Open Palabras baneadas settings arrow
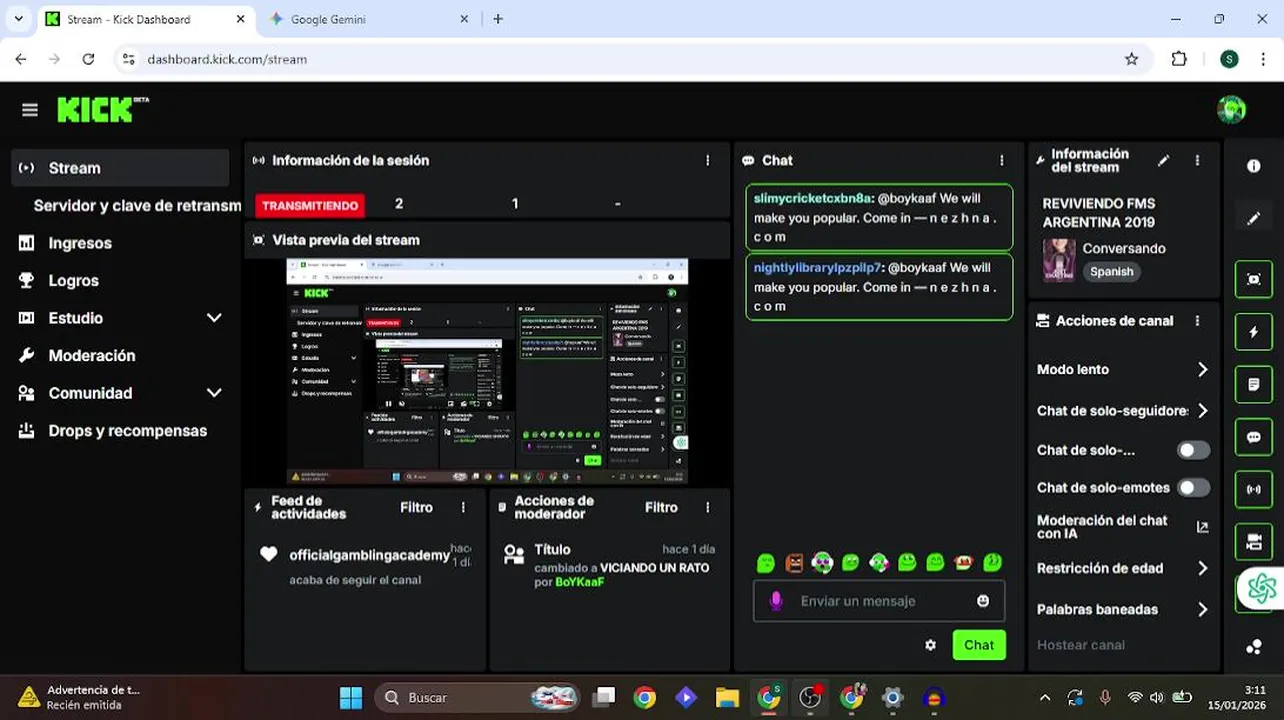Screen dimensions: 1284x720 pyautogui.click(x=1202, y=609)
